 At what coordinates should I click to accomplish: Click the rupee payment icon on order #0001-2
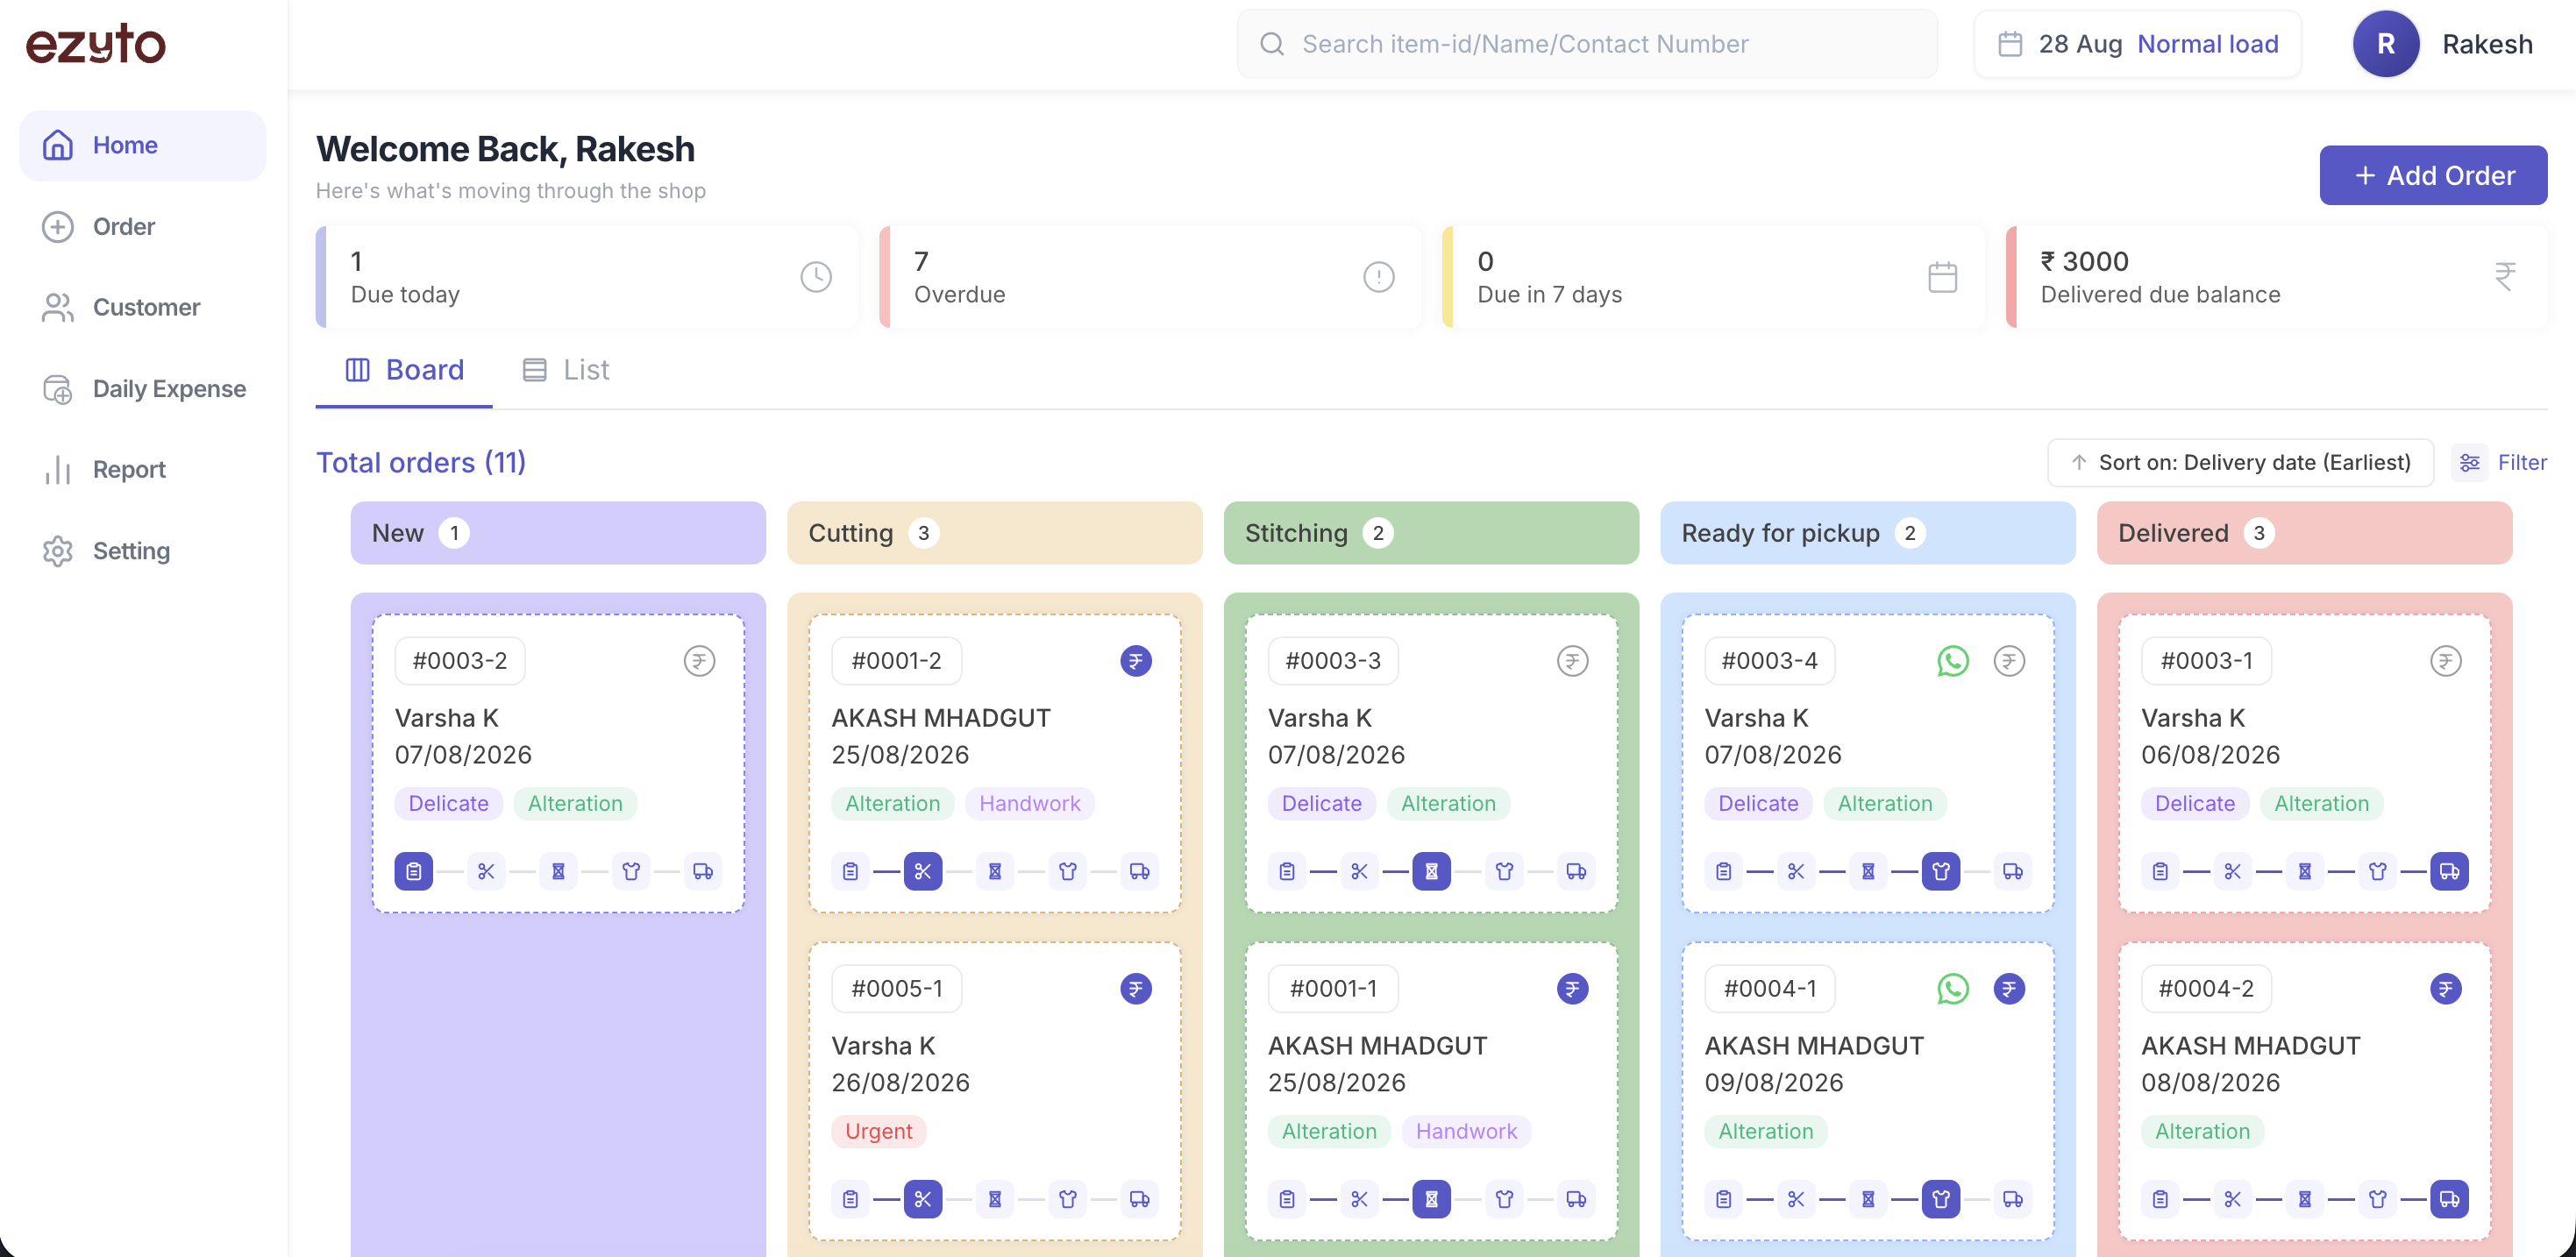1135,661
